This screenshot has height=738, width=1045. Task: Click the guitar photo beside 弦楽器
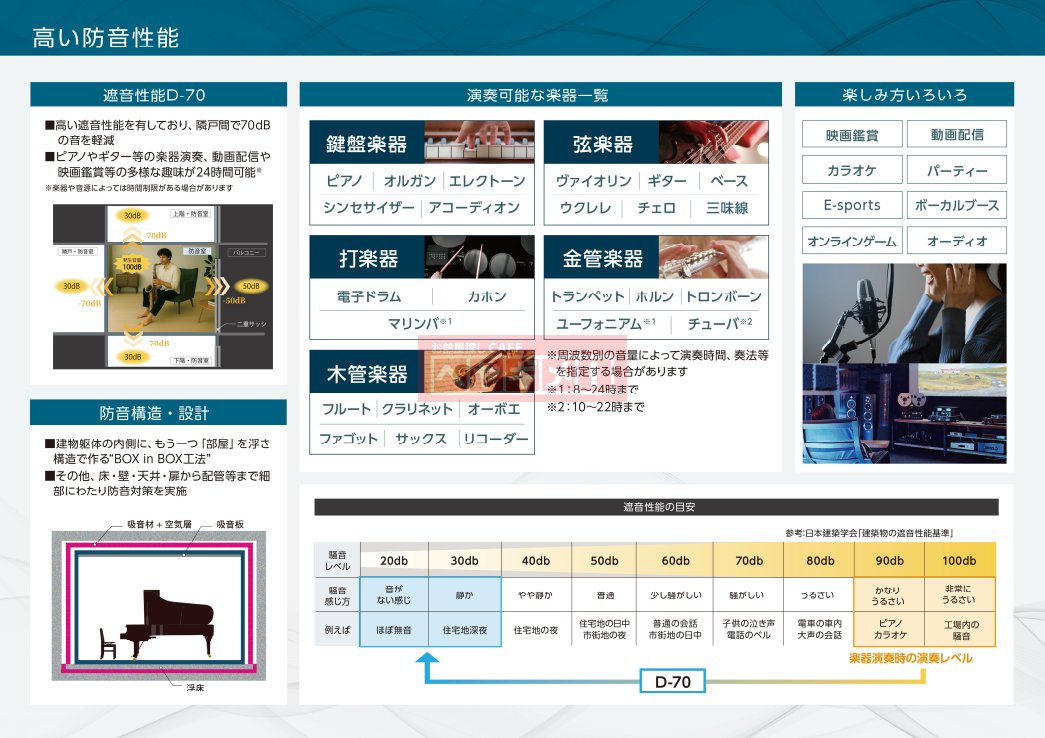click(713, 142)
